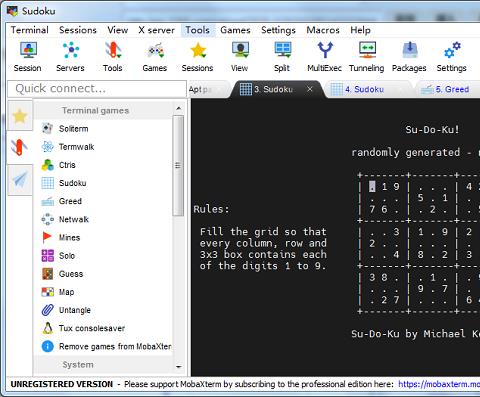This screenshot has height=397, width=480.
Task: Open the Settings gears icon
Action: (x=452, y=57)
